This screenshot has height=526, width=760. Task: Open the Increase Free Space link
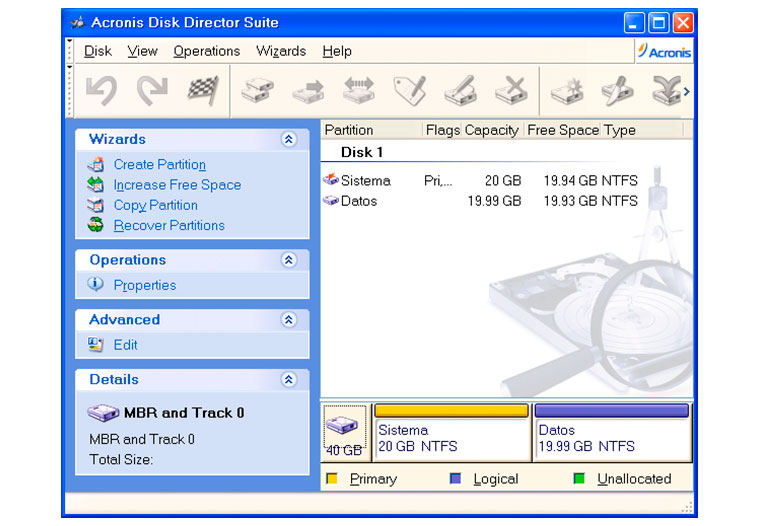pyautogui.click(x=177, y=185)
